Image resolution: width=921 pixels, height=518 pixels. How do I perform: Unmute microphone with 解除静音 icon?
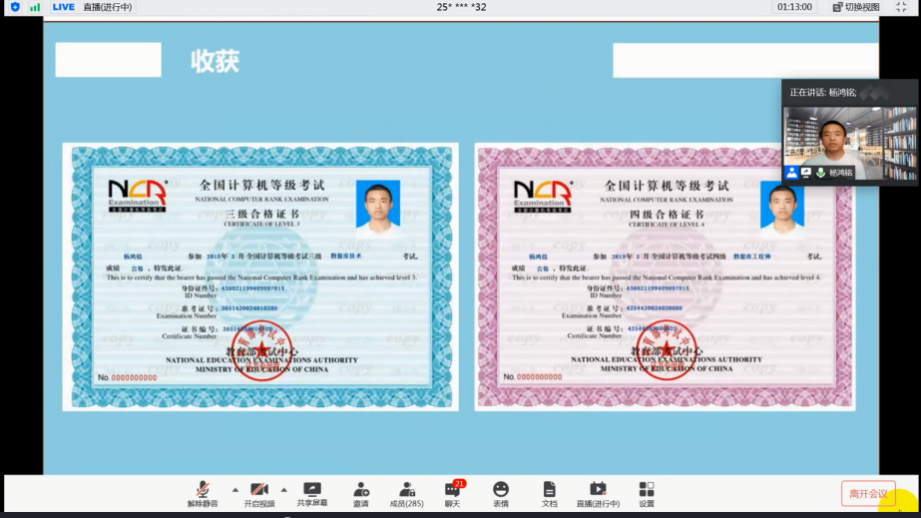[203, 495]
